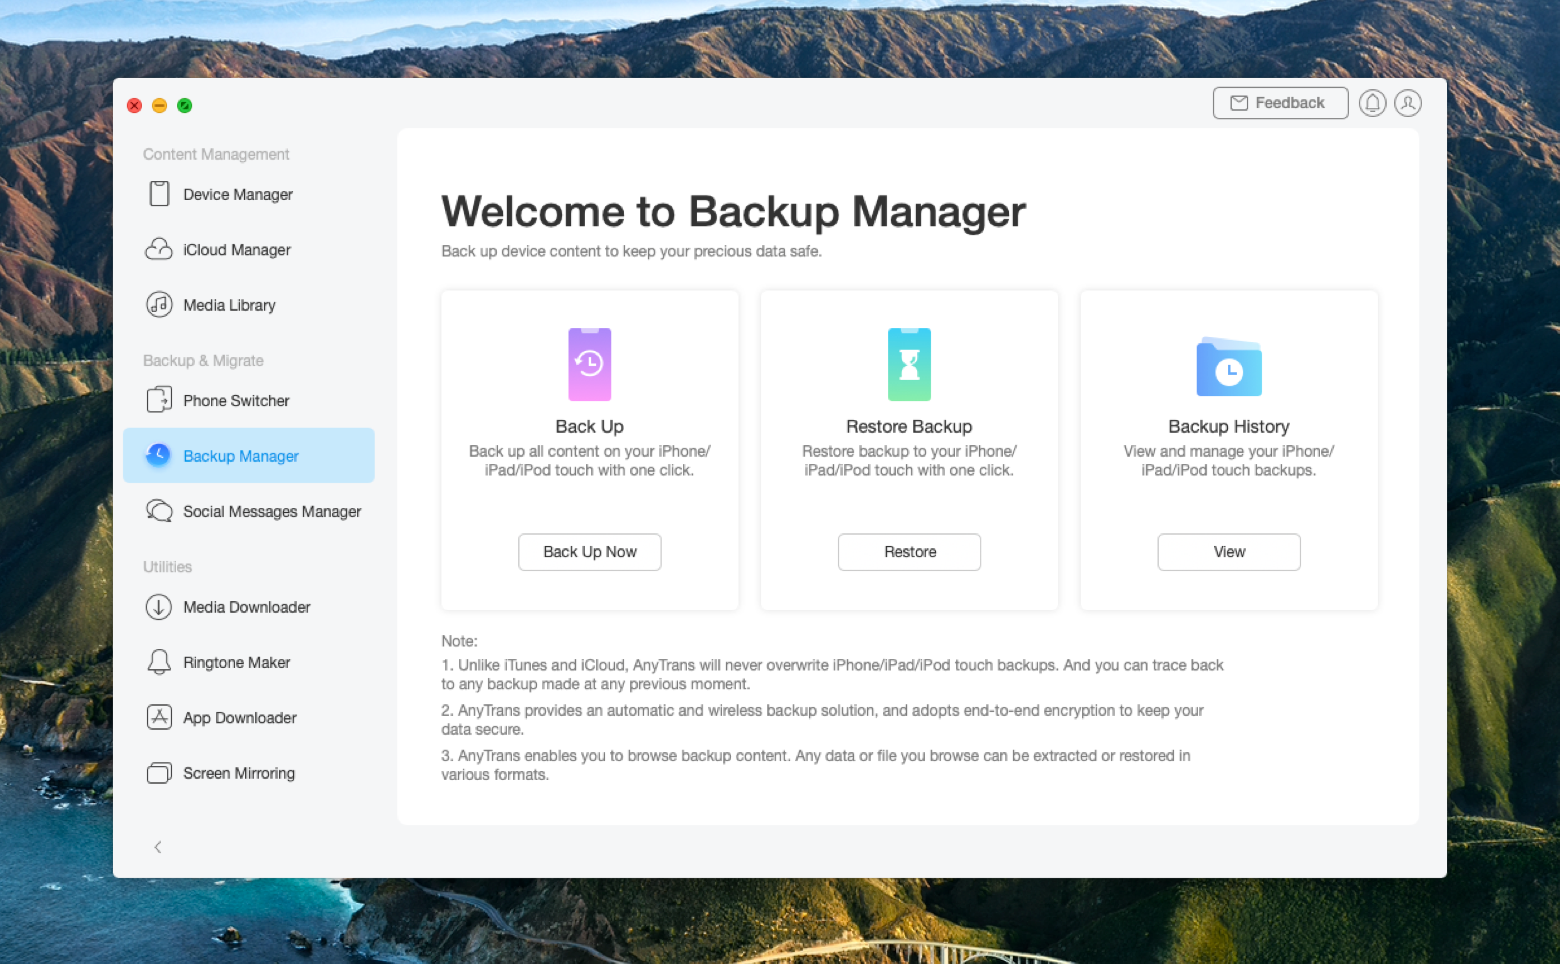Click the Back Up Now button
The height and width of the screenshot is (964, 1560).
coord(590,552)
